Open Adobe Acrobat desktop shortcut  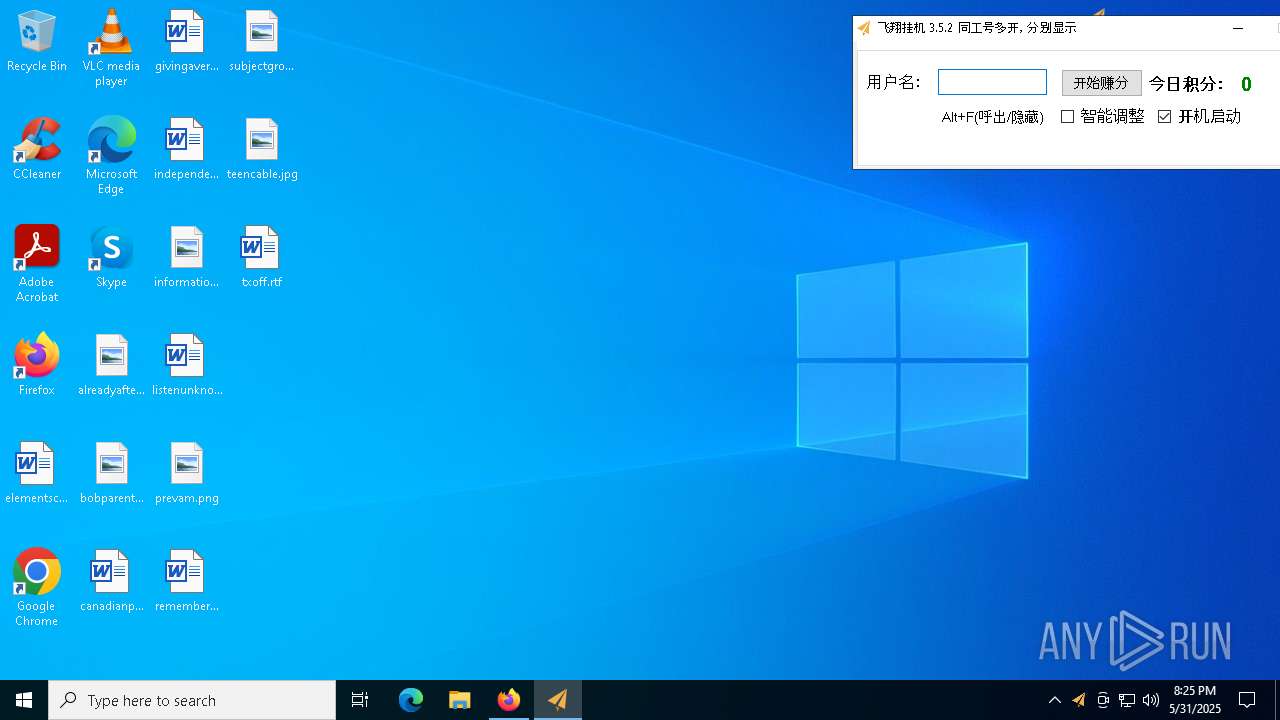coord(37,263)
